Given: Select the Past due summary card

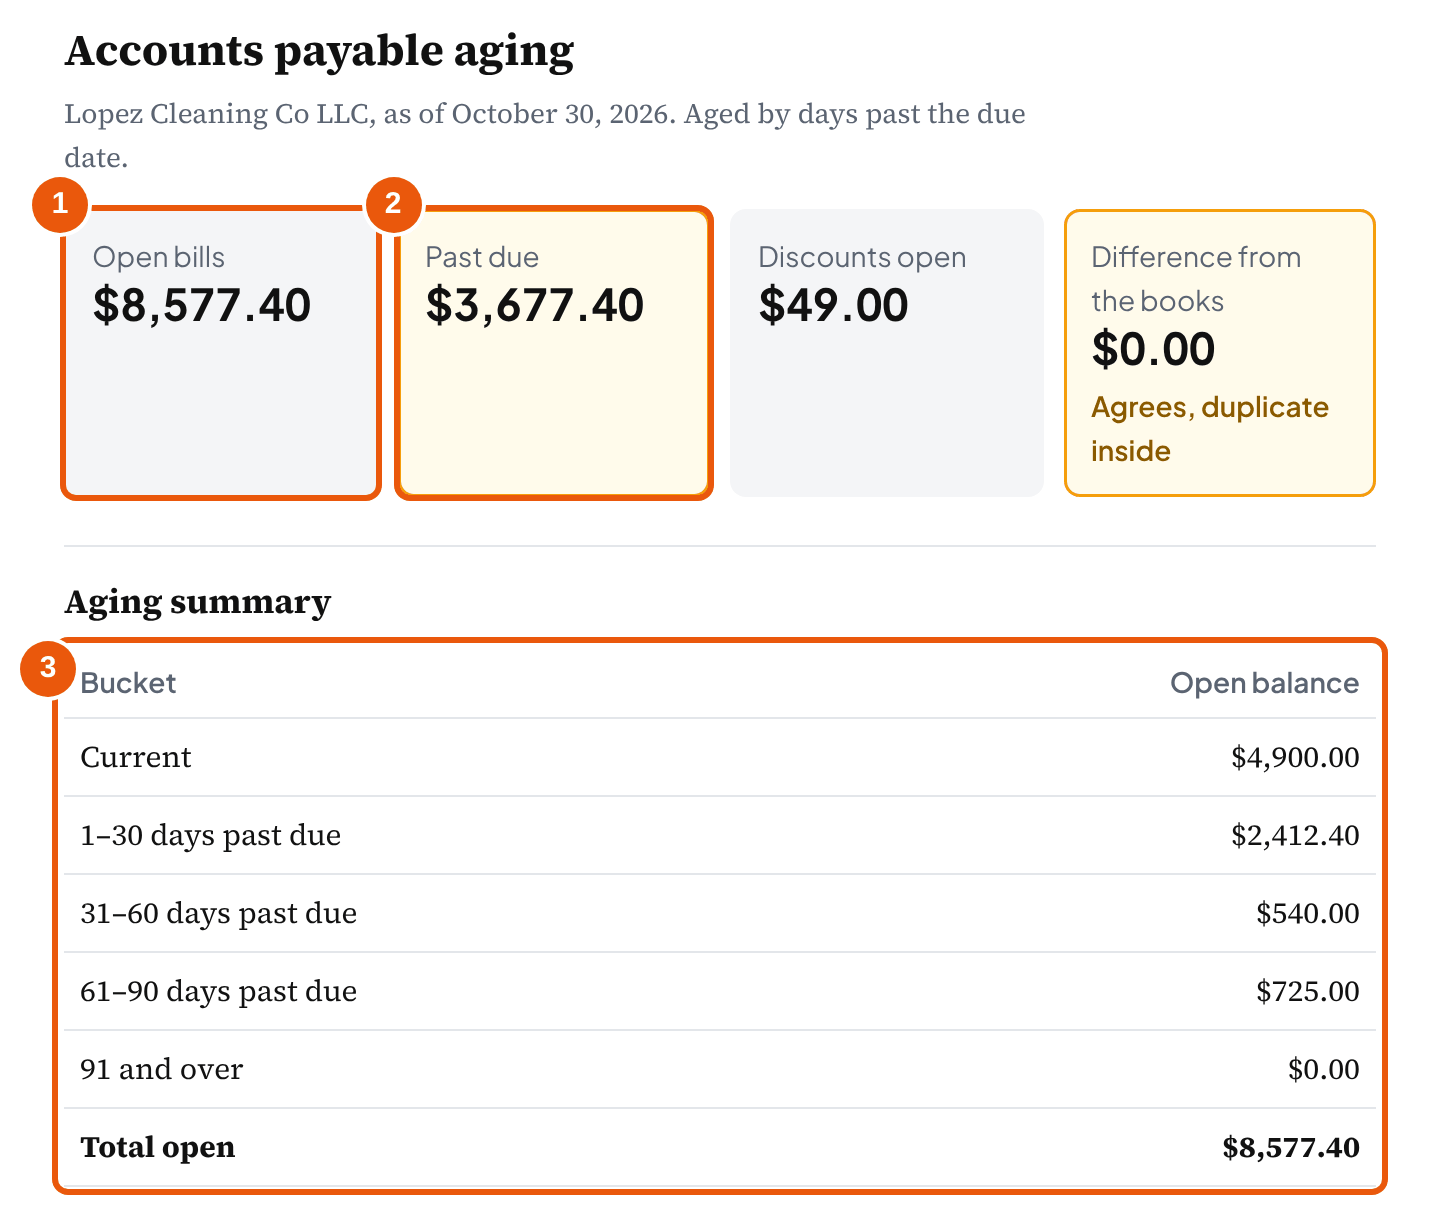Looking at the screenshot, I should 554,353.
